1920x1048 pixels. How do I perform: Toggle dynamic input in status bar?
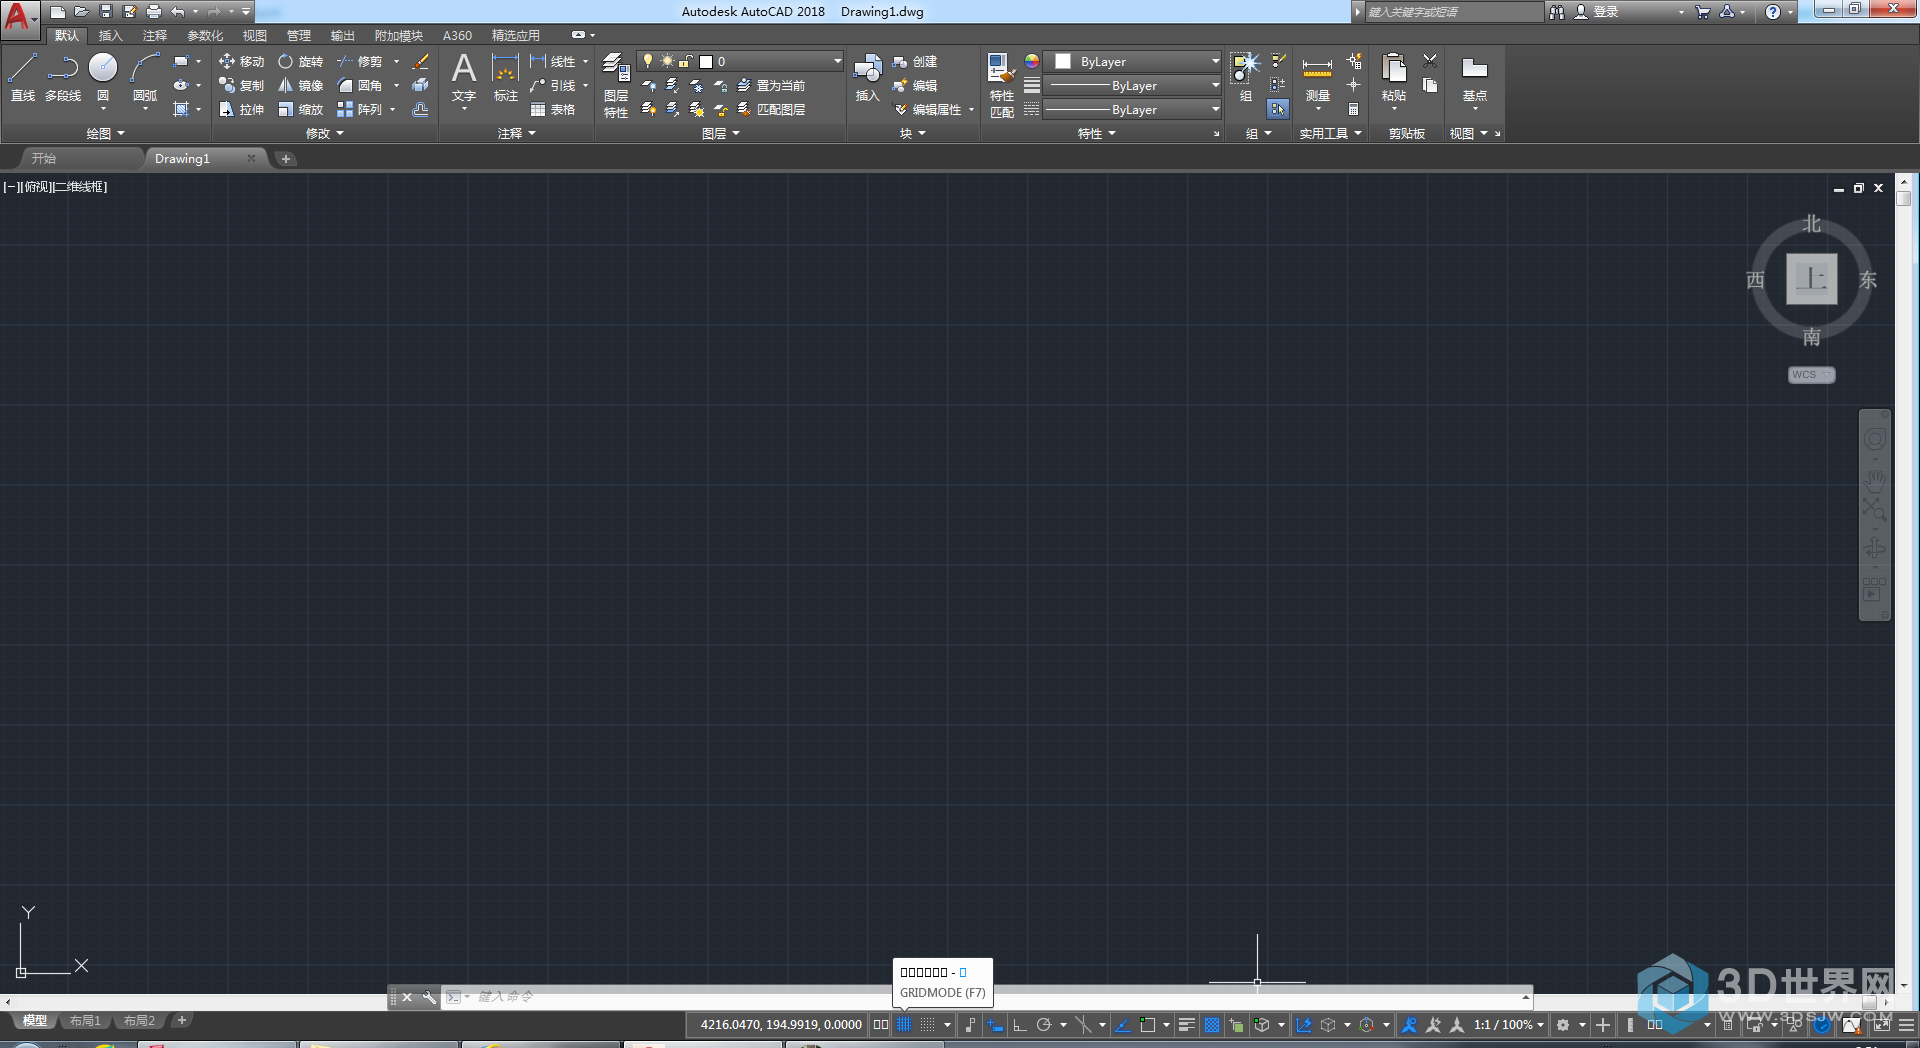pyautogui.click(x=995, y=1025)
